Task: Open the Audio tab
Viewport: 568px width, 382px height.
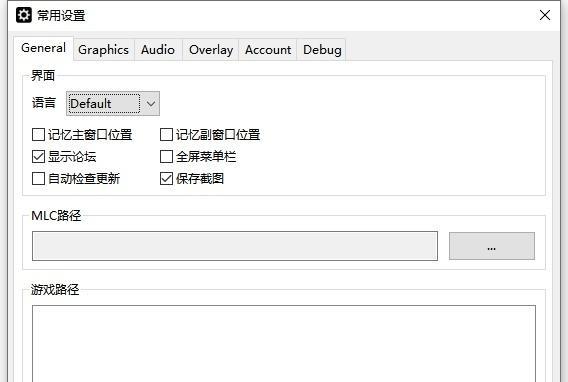Action: coord(158,50)
